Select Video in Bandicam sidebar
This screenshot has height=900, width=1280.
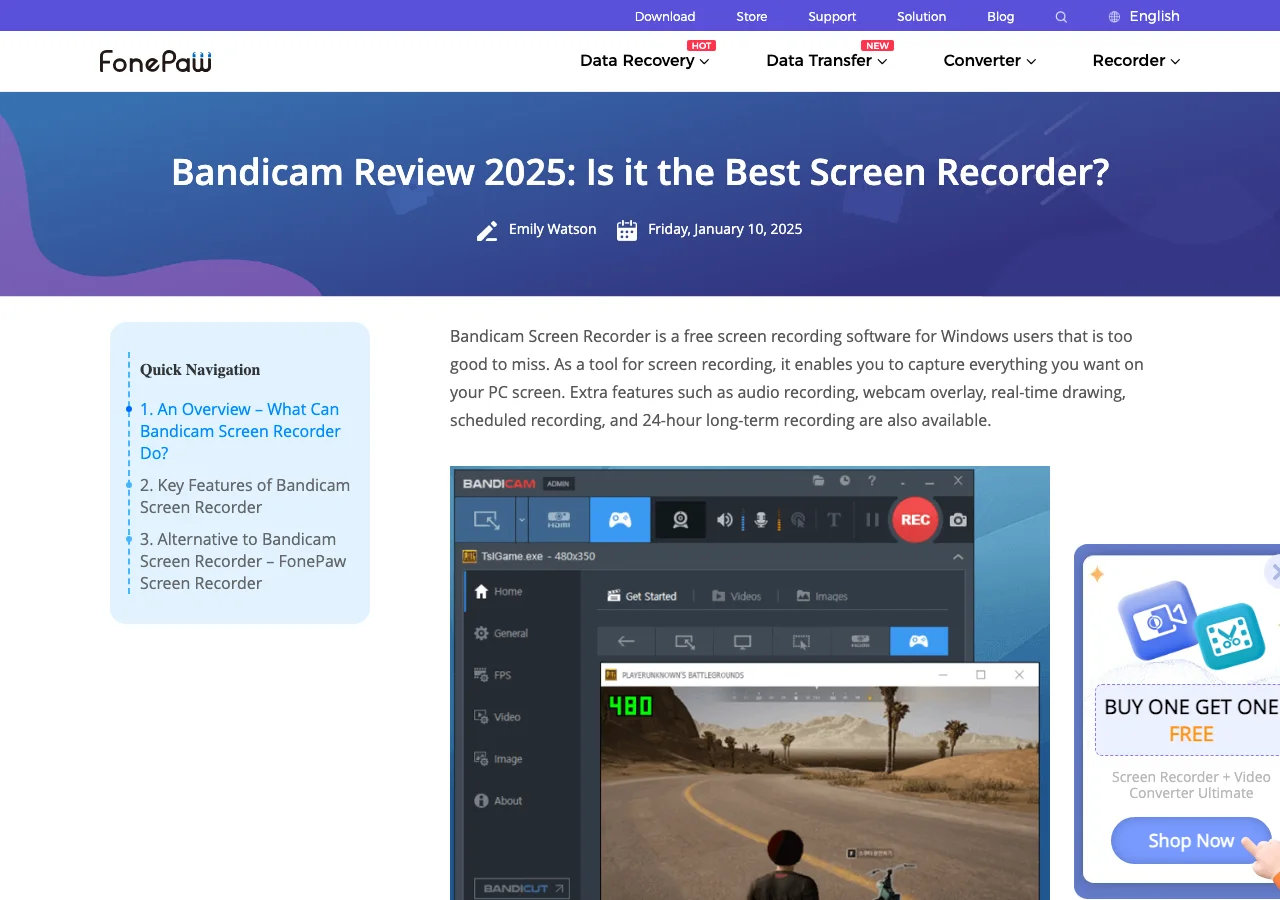[497, 717]
